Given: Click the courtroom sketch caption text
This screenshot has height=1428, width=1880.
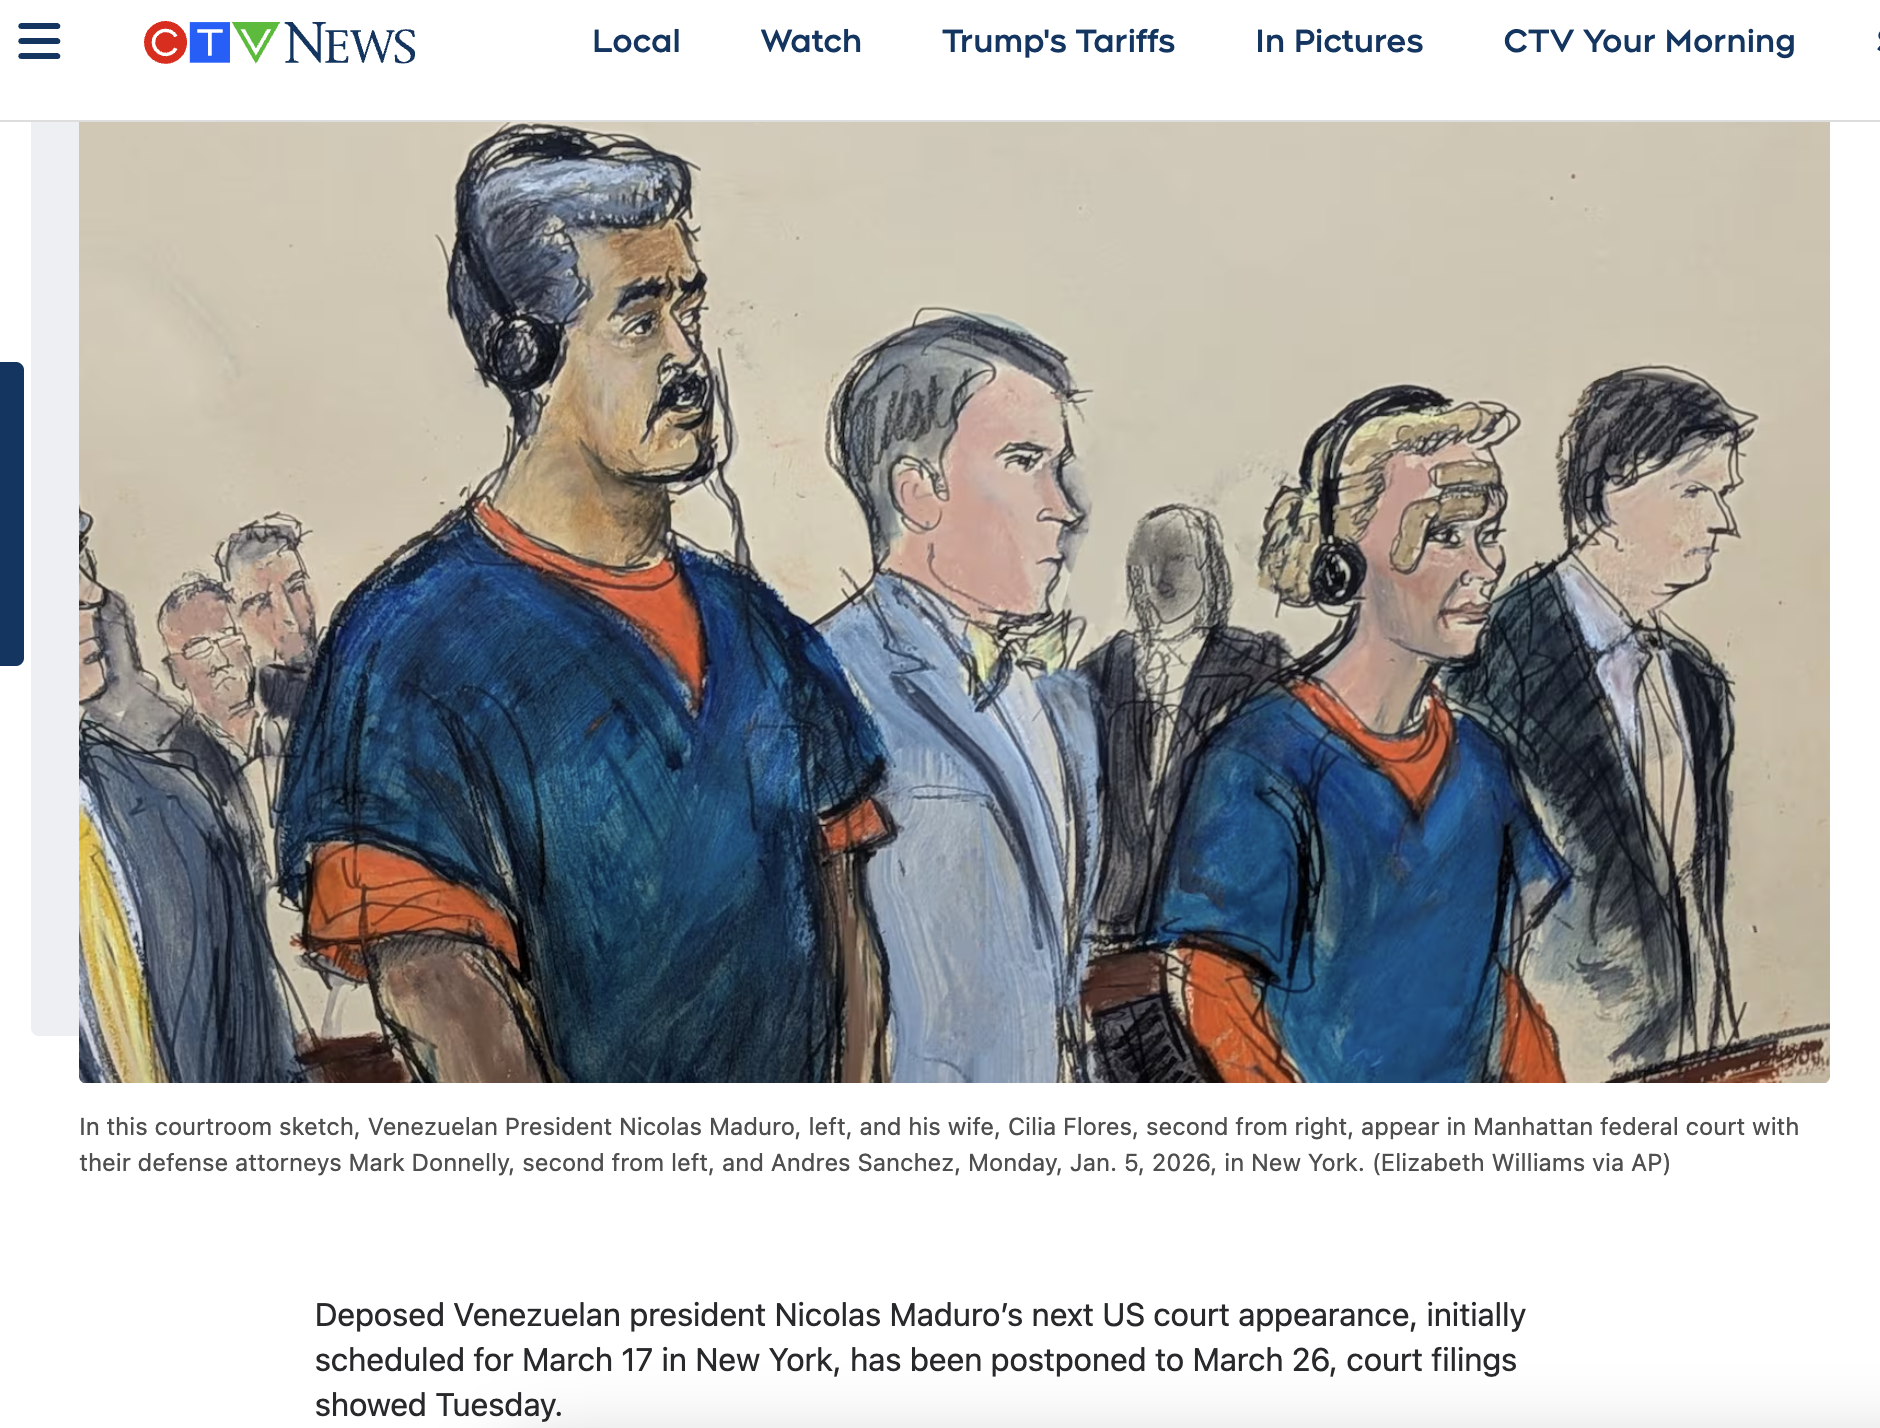Looking at the screenshot, I should point(939,1145).
